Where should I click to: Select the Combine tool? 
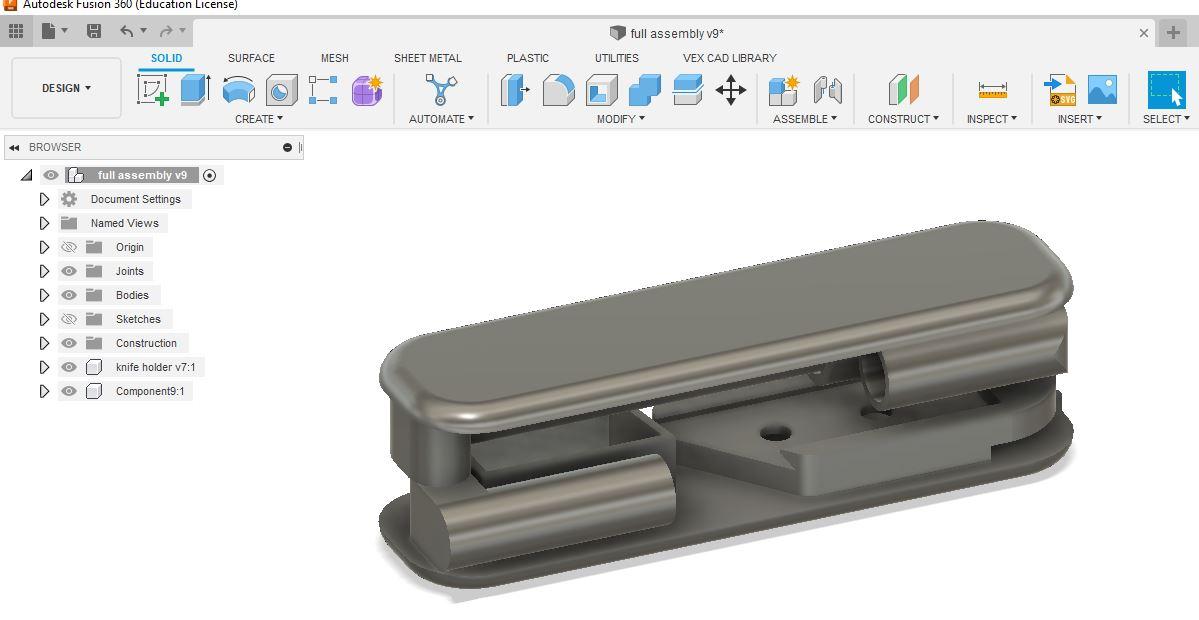point(645,89)
